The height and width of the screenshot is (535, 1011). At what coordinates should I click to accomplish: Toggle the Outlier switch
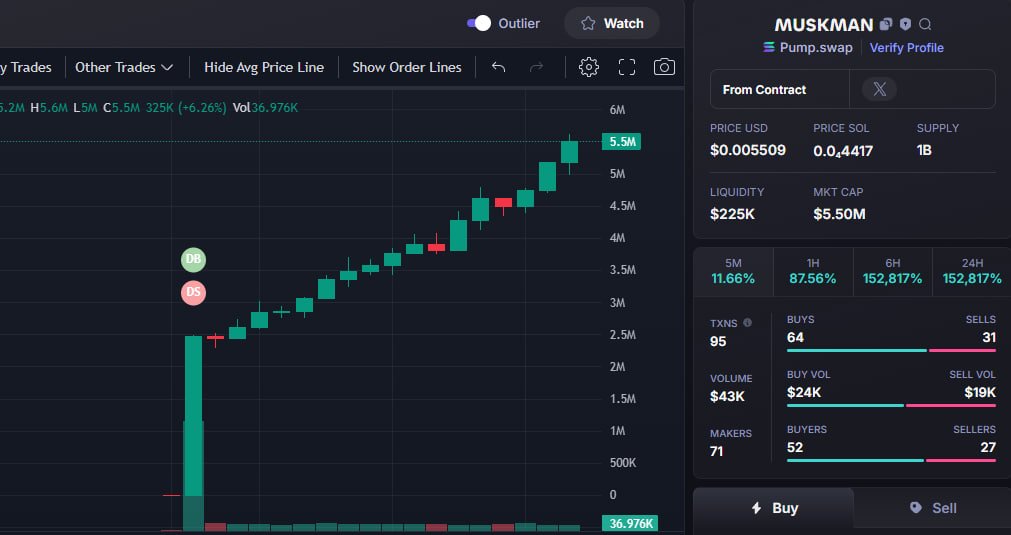[x=478, y=23]
